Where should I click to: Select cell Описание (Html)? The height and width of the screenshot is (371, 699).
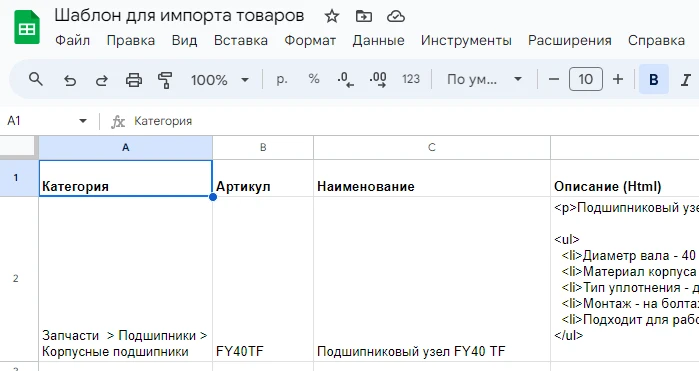tap(625, 178)
